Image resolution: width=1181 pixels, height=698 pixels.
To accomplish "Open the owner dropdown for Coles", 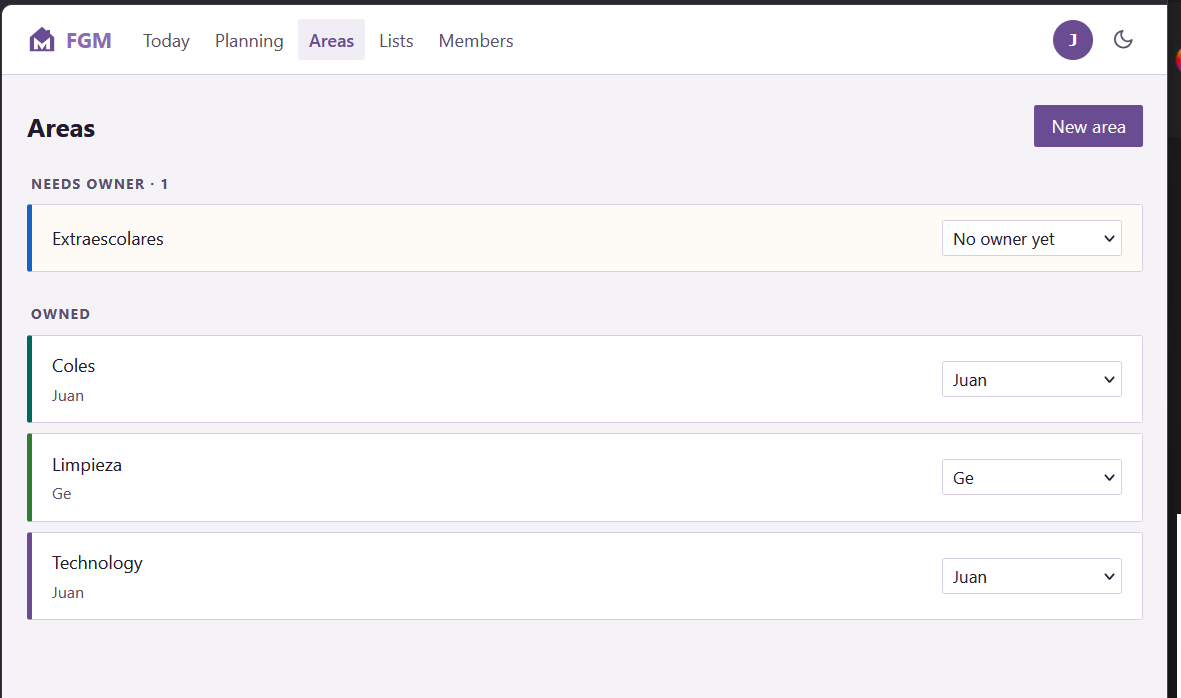I will pos(1031,379).
